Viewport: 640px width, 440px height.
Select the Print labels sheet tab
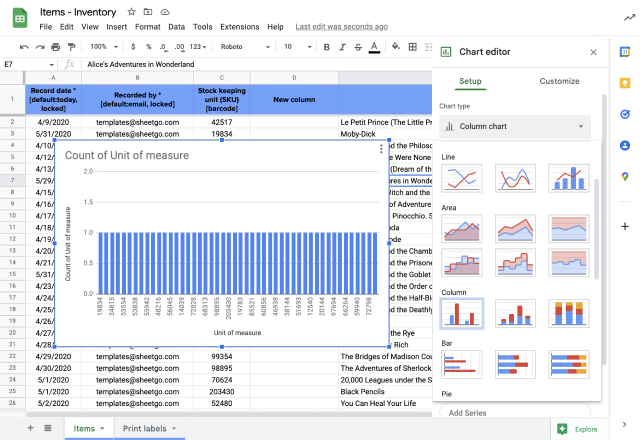coord(144,429)
